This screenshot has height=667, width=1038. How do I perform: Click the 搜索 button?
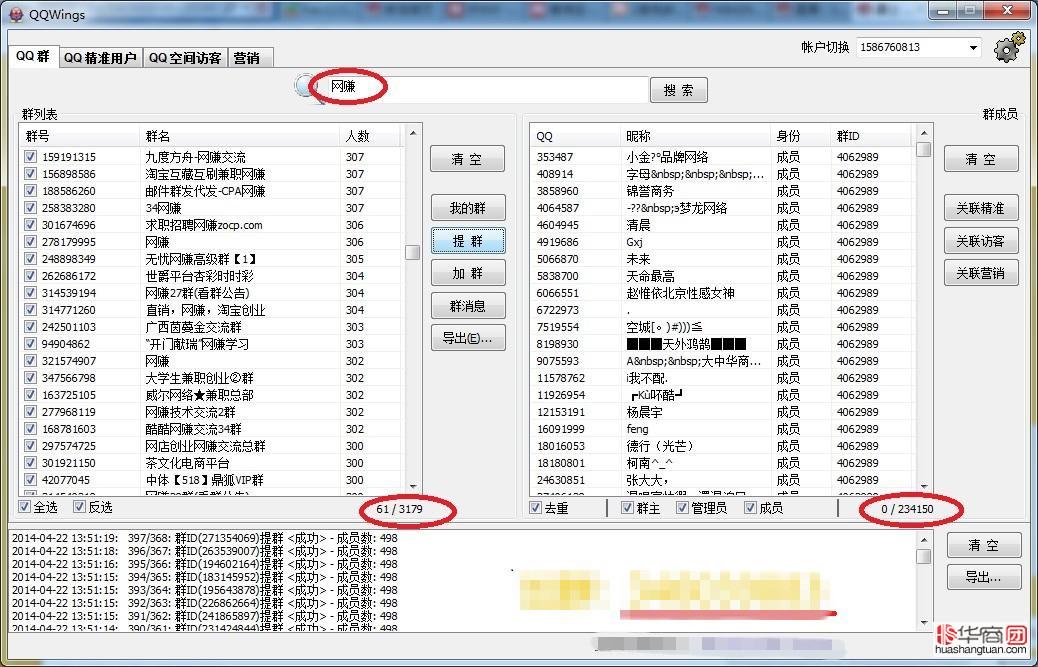(679, 90)
